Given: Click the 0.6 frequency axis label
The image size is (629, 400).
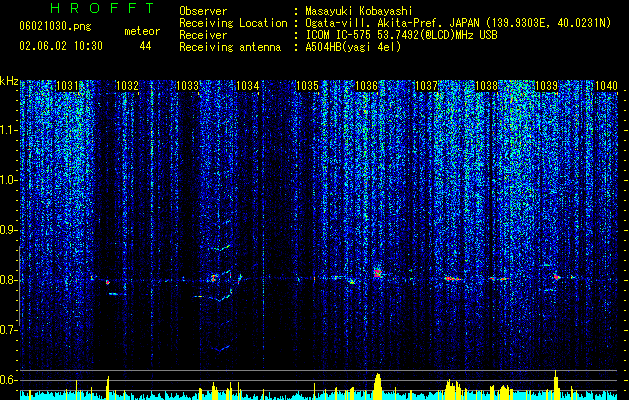Looking at the screenshot, I should point(9,380).
